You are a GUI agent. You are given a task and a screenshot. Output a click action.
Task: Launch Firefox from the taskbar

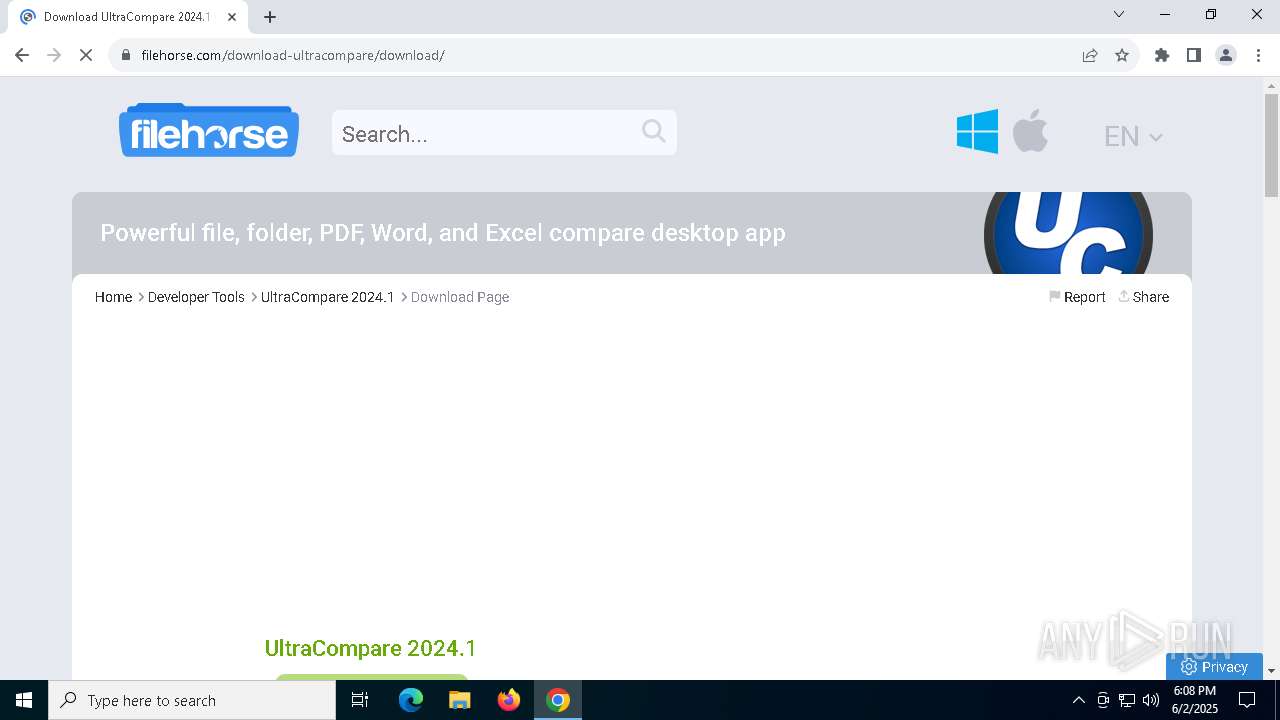click(x=509, y=700)
